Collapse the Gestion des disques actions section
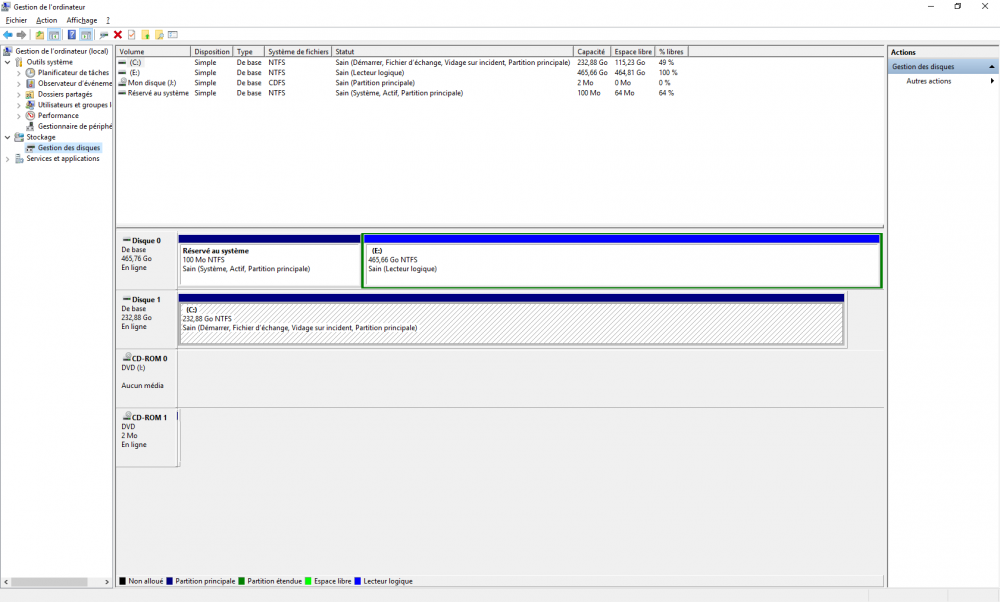The height and width of the screenshot is (602, 1000). pyautogui.click(x=992, y=66)
